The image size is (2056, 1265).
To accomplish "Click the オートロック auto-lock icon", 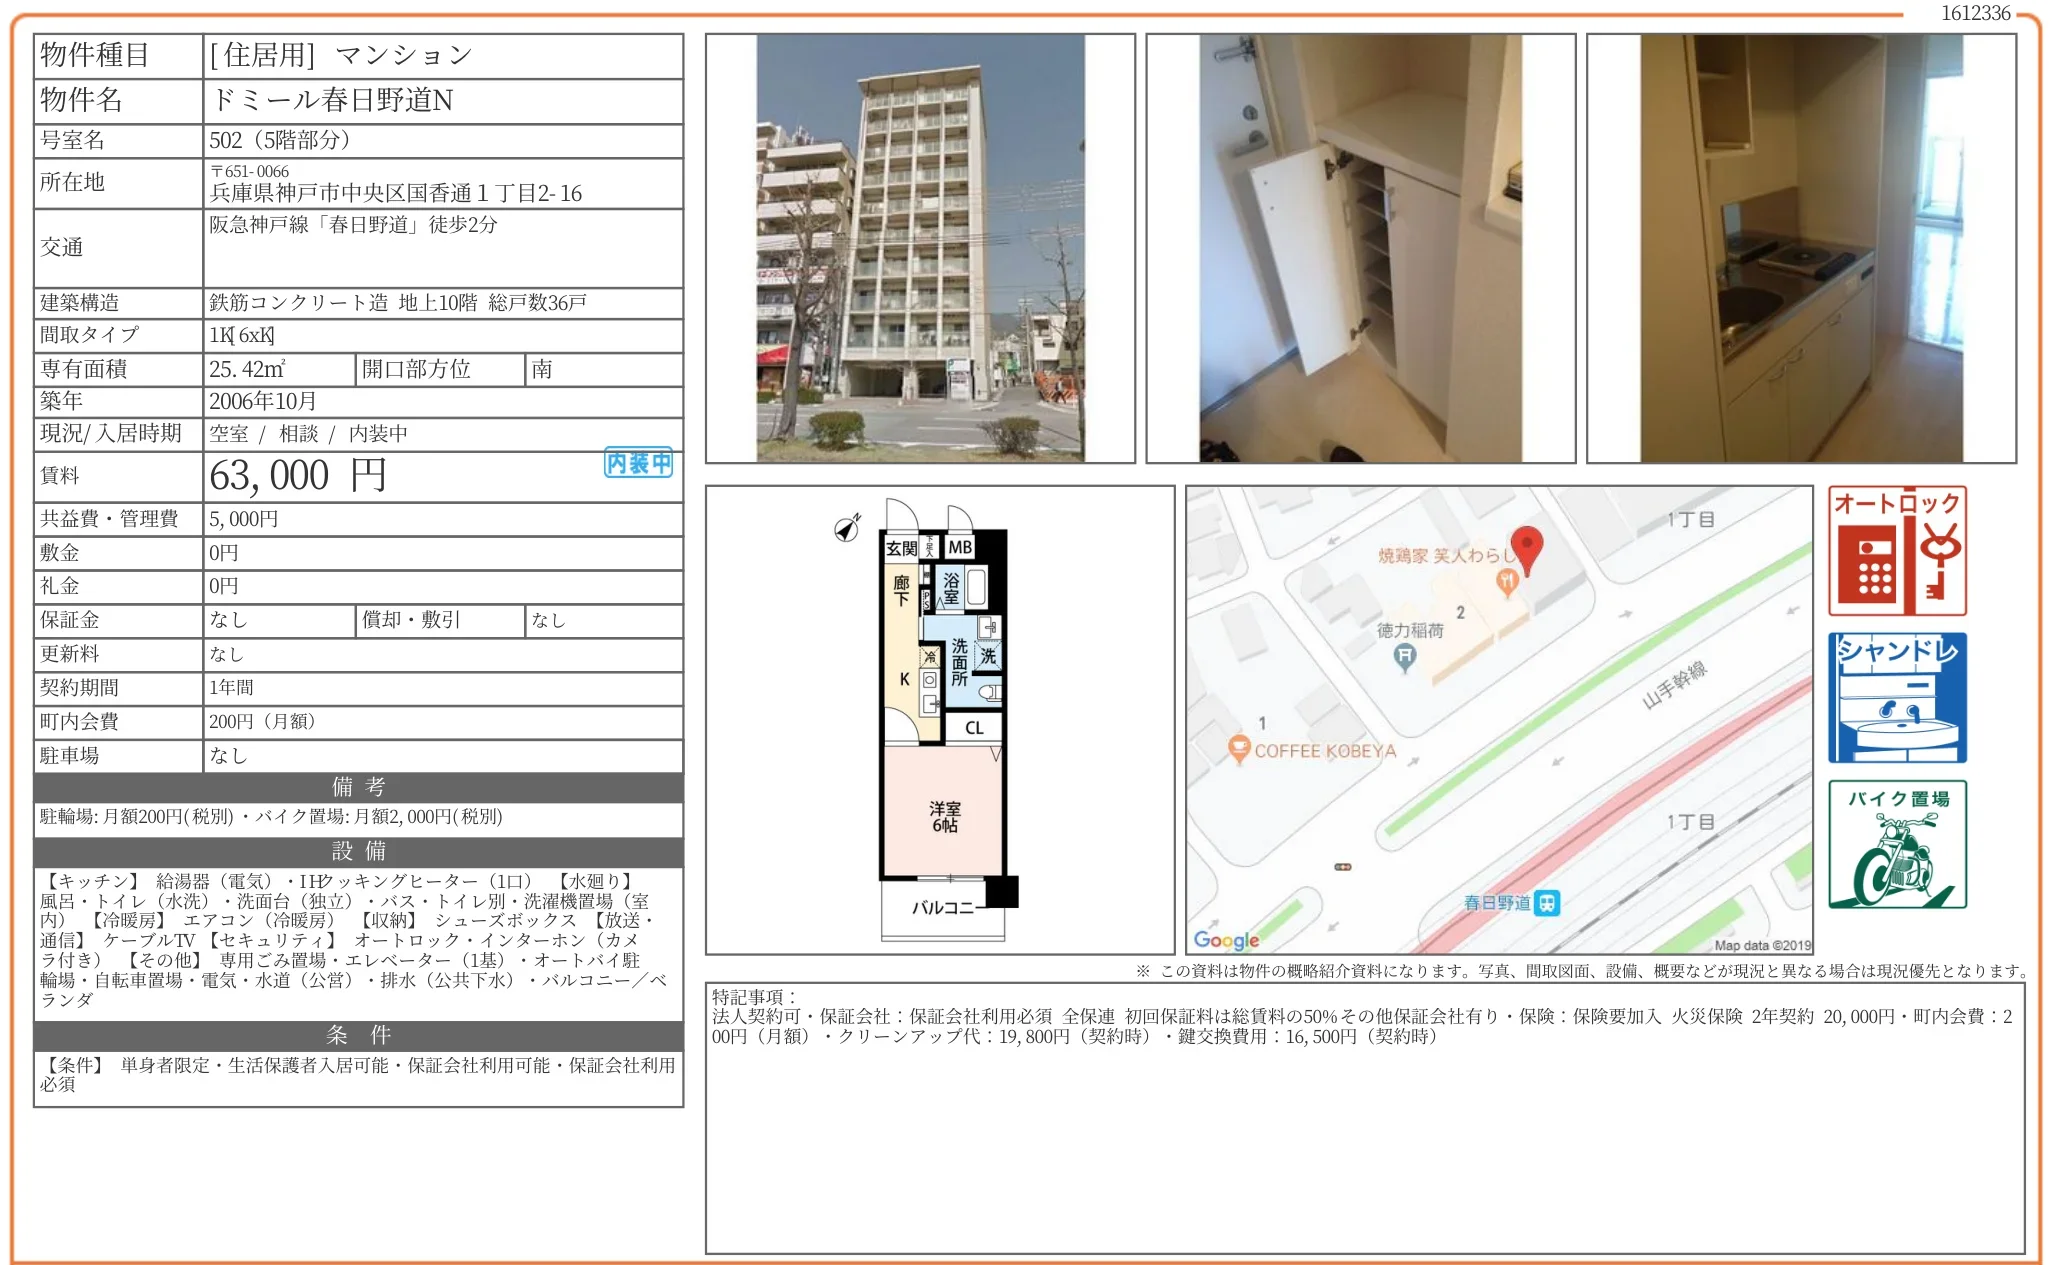I will point(1896,551).
